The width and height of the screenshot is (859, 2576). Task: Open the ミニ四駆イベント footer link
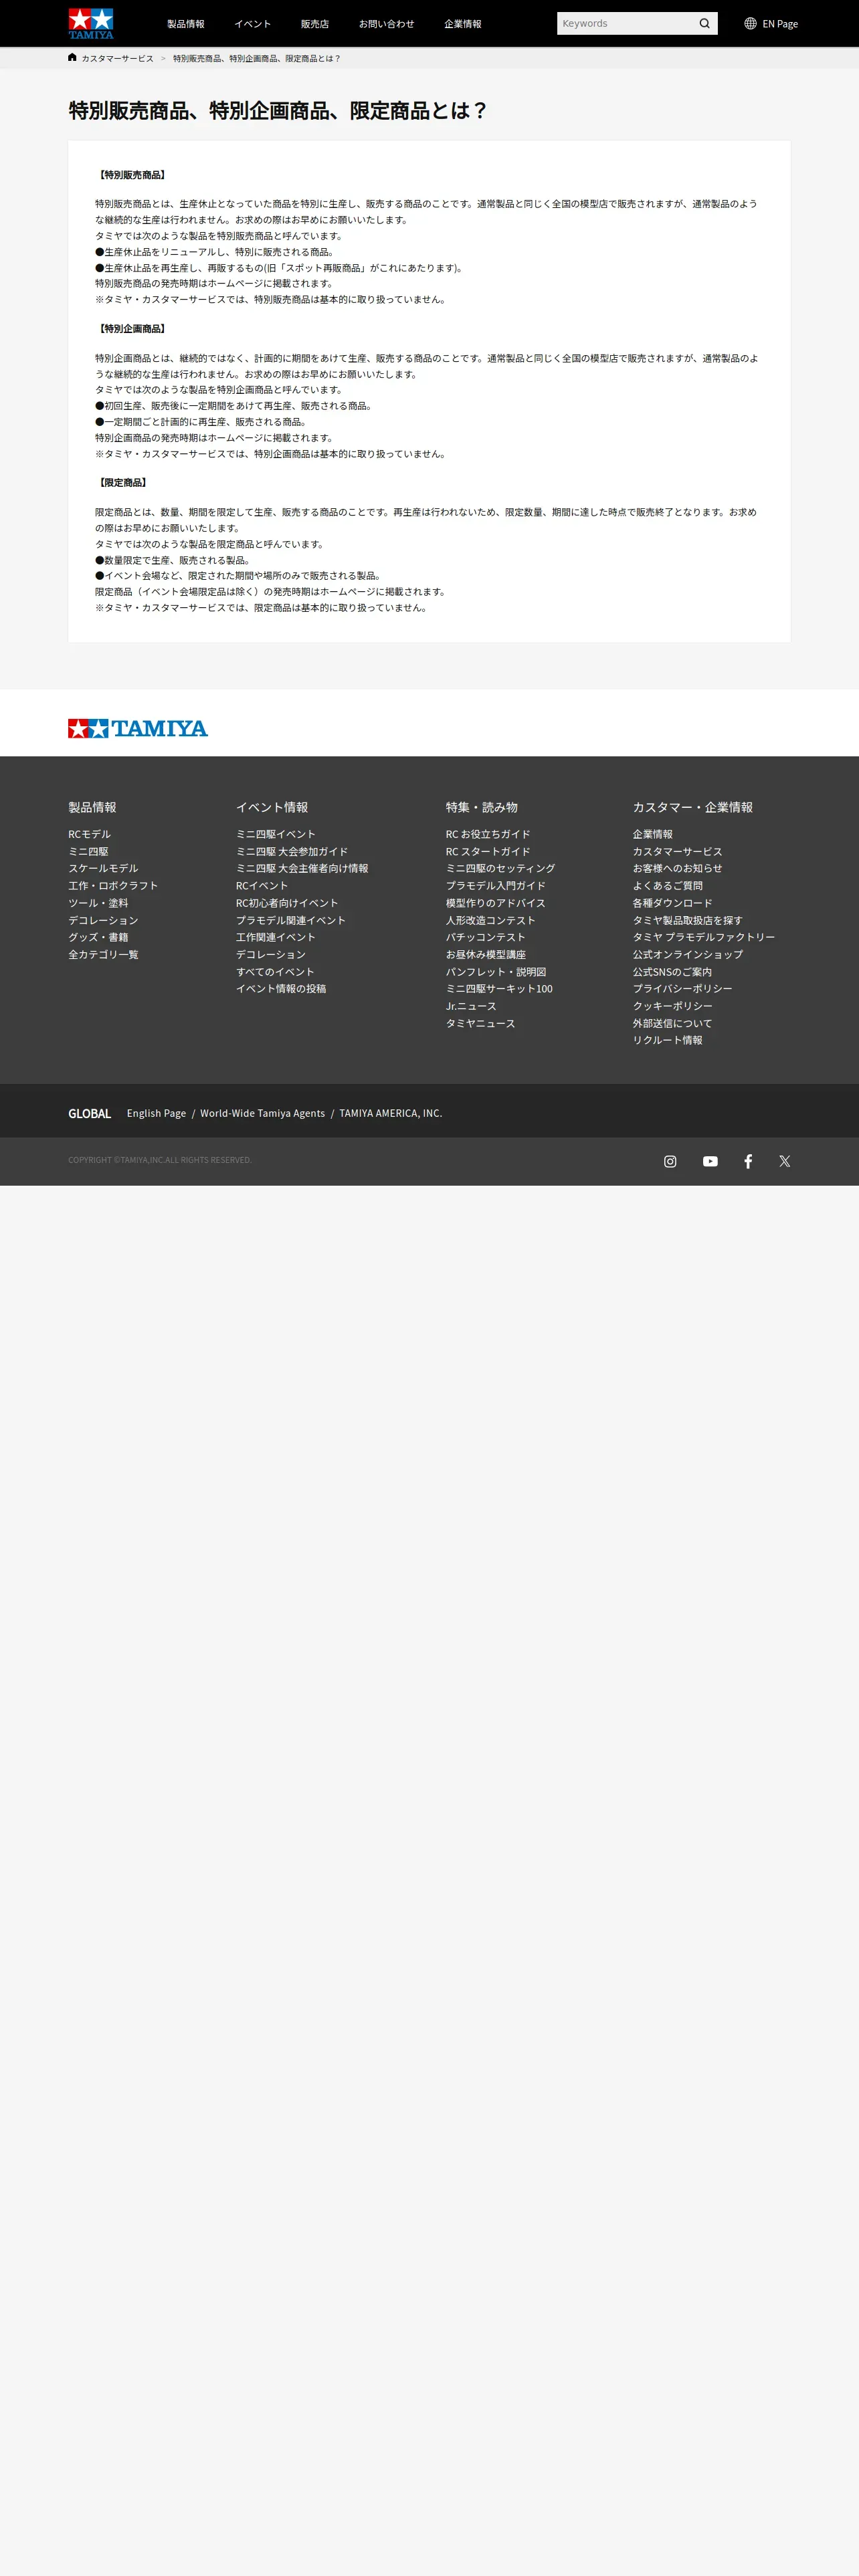[276, 834]
